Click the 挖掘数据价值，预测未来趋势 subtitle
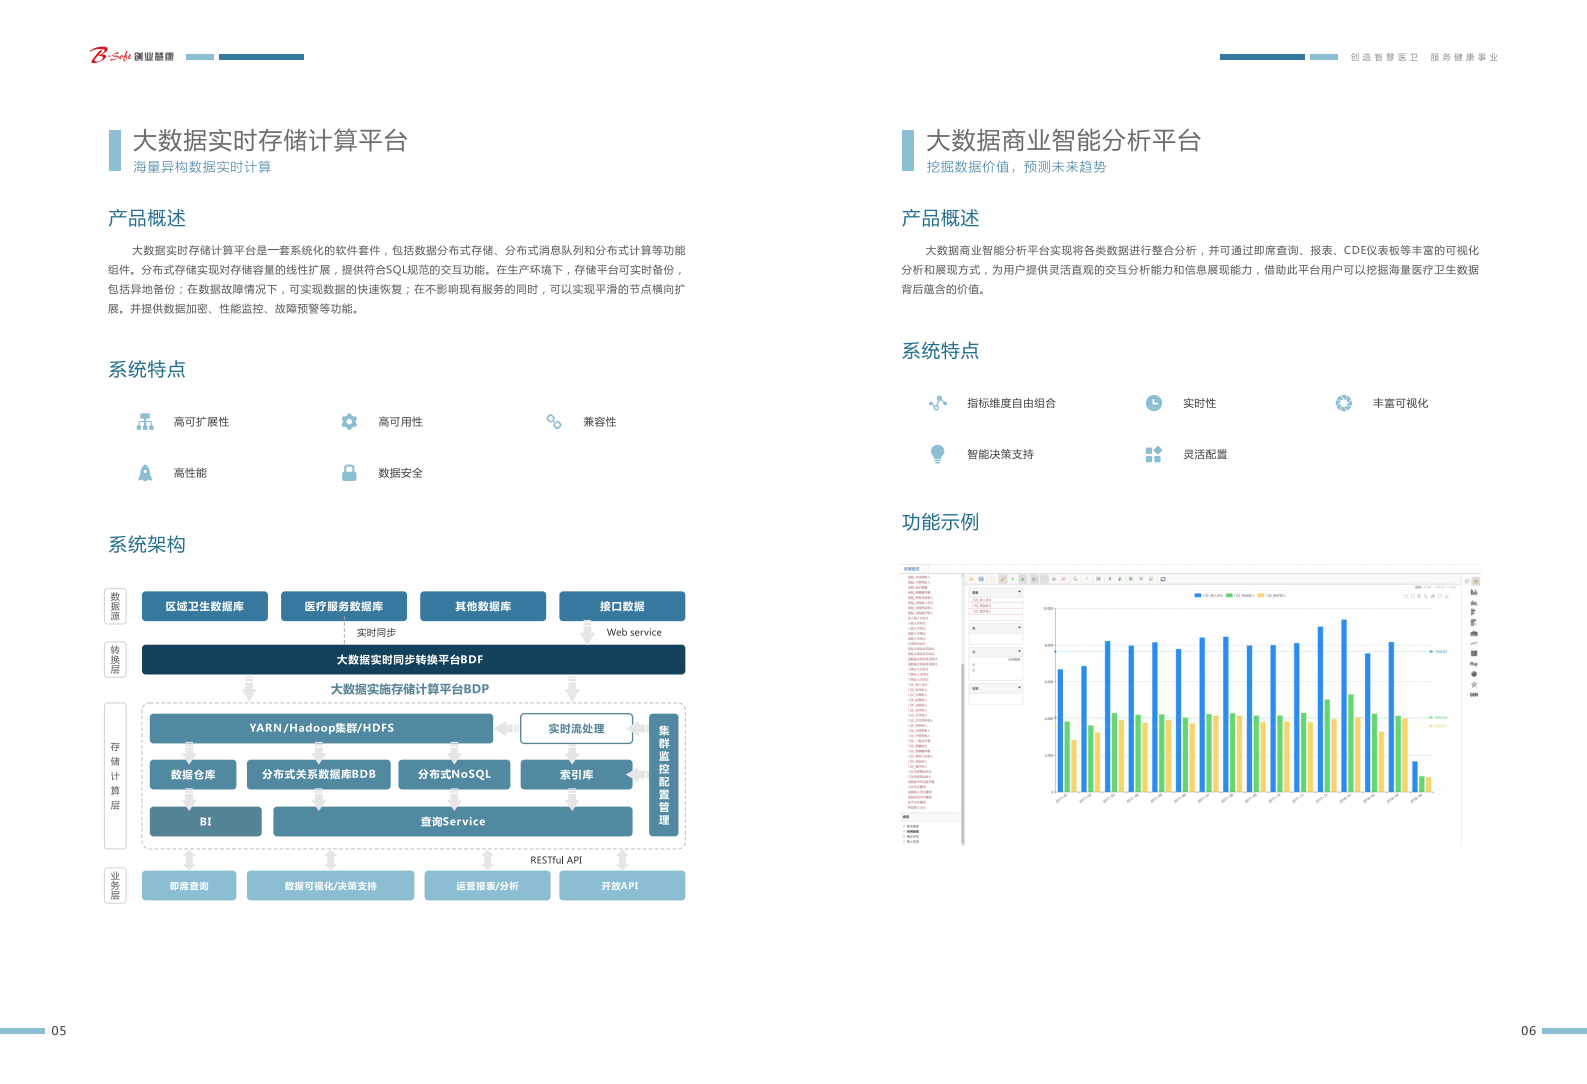1587x1084 pixels. [1016, 167]
